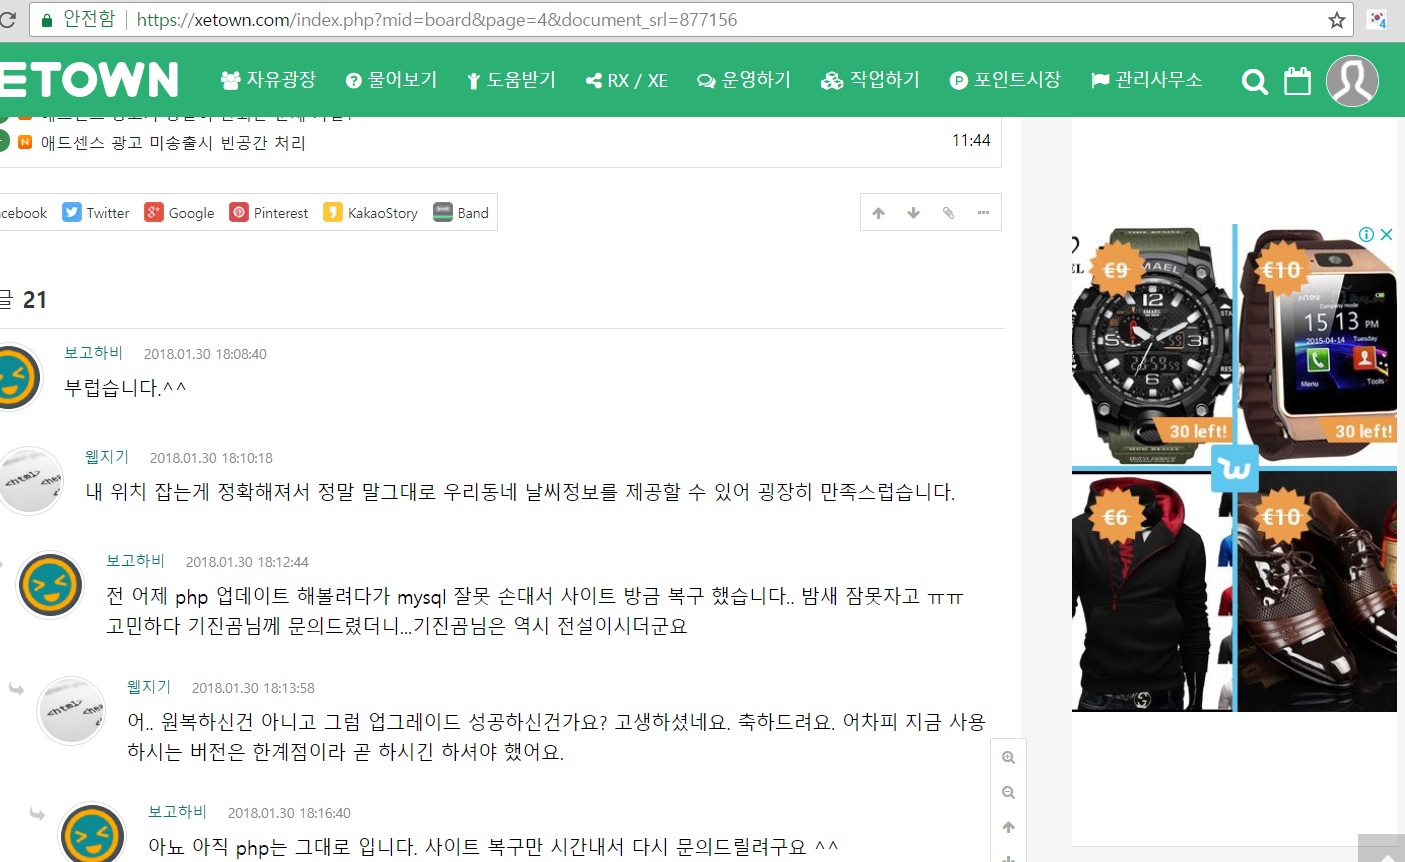Share post to Twitter

point(96,213)
